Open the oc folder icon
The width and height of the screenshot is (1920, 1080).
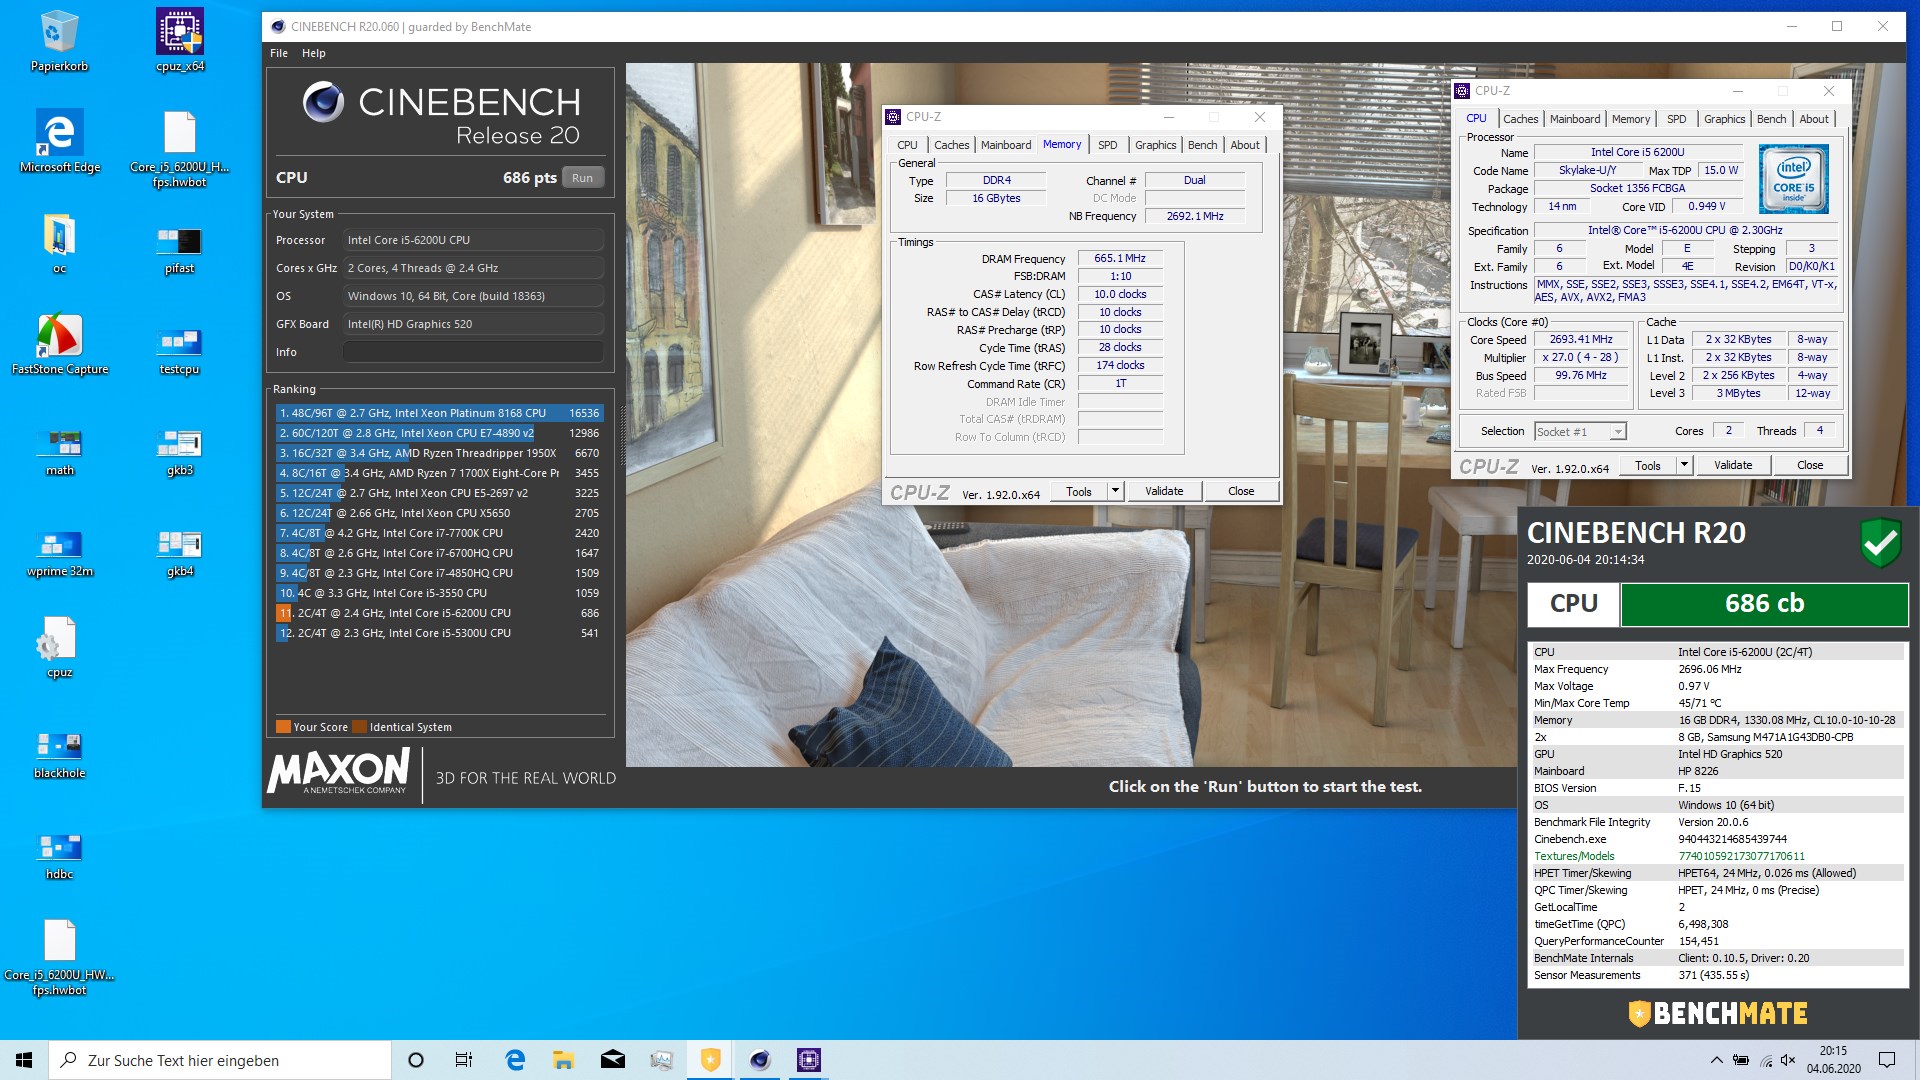(59, 243)
